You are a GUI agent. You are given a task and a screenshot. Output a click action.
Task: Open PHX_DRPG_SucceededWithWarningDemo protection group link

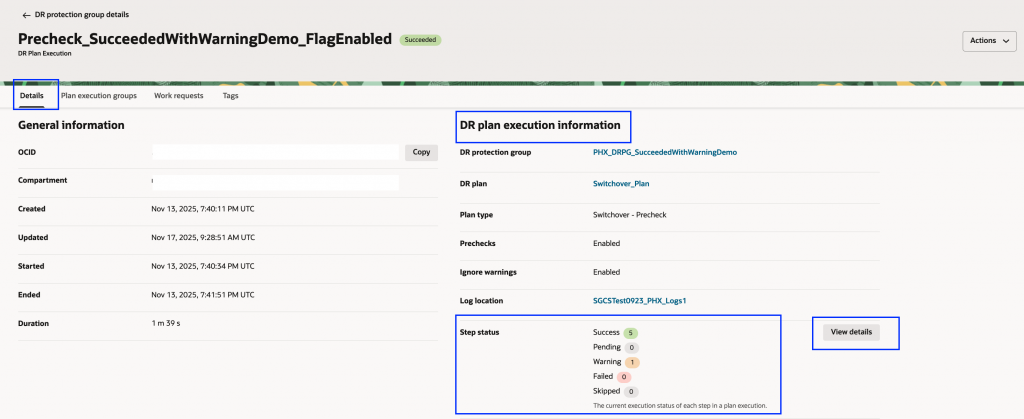pos(664,153)
